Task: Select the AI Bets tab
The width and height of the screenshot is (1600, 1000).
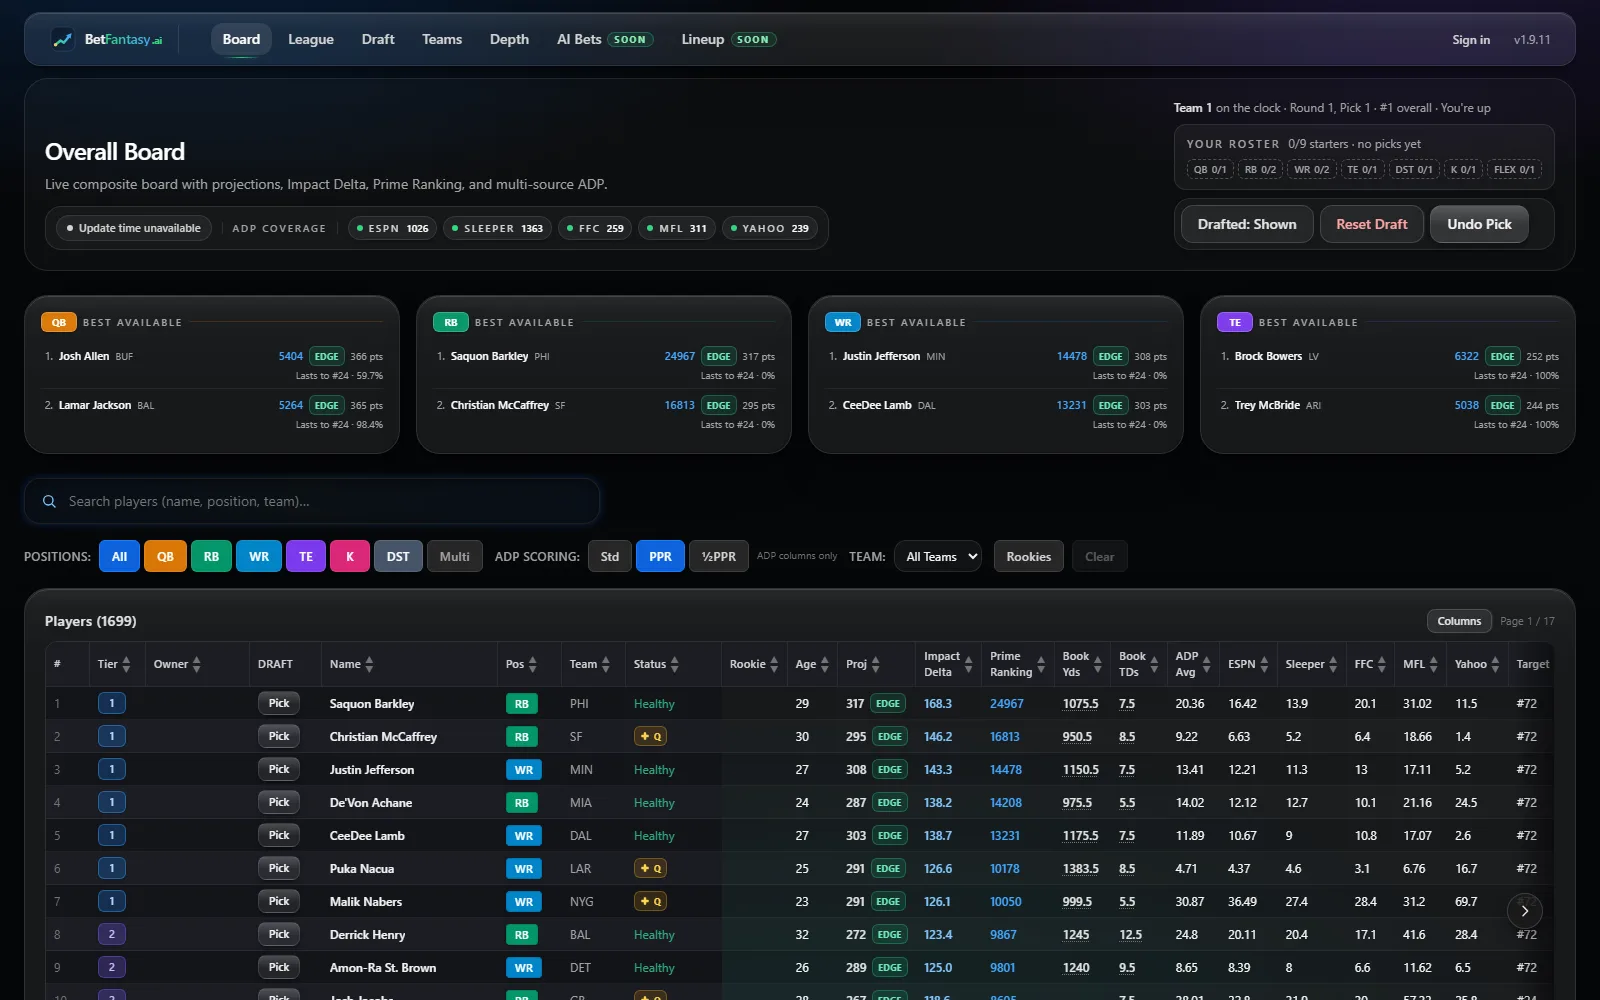Action: point(604,40)
